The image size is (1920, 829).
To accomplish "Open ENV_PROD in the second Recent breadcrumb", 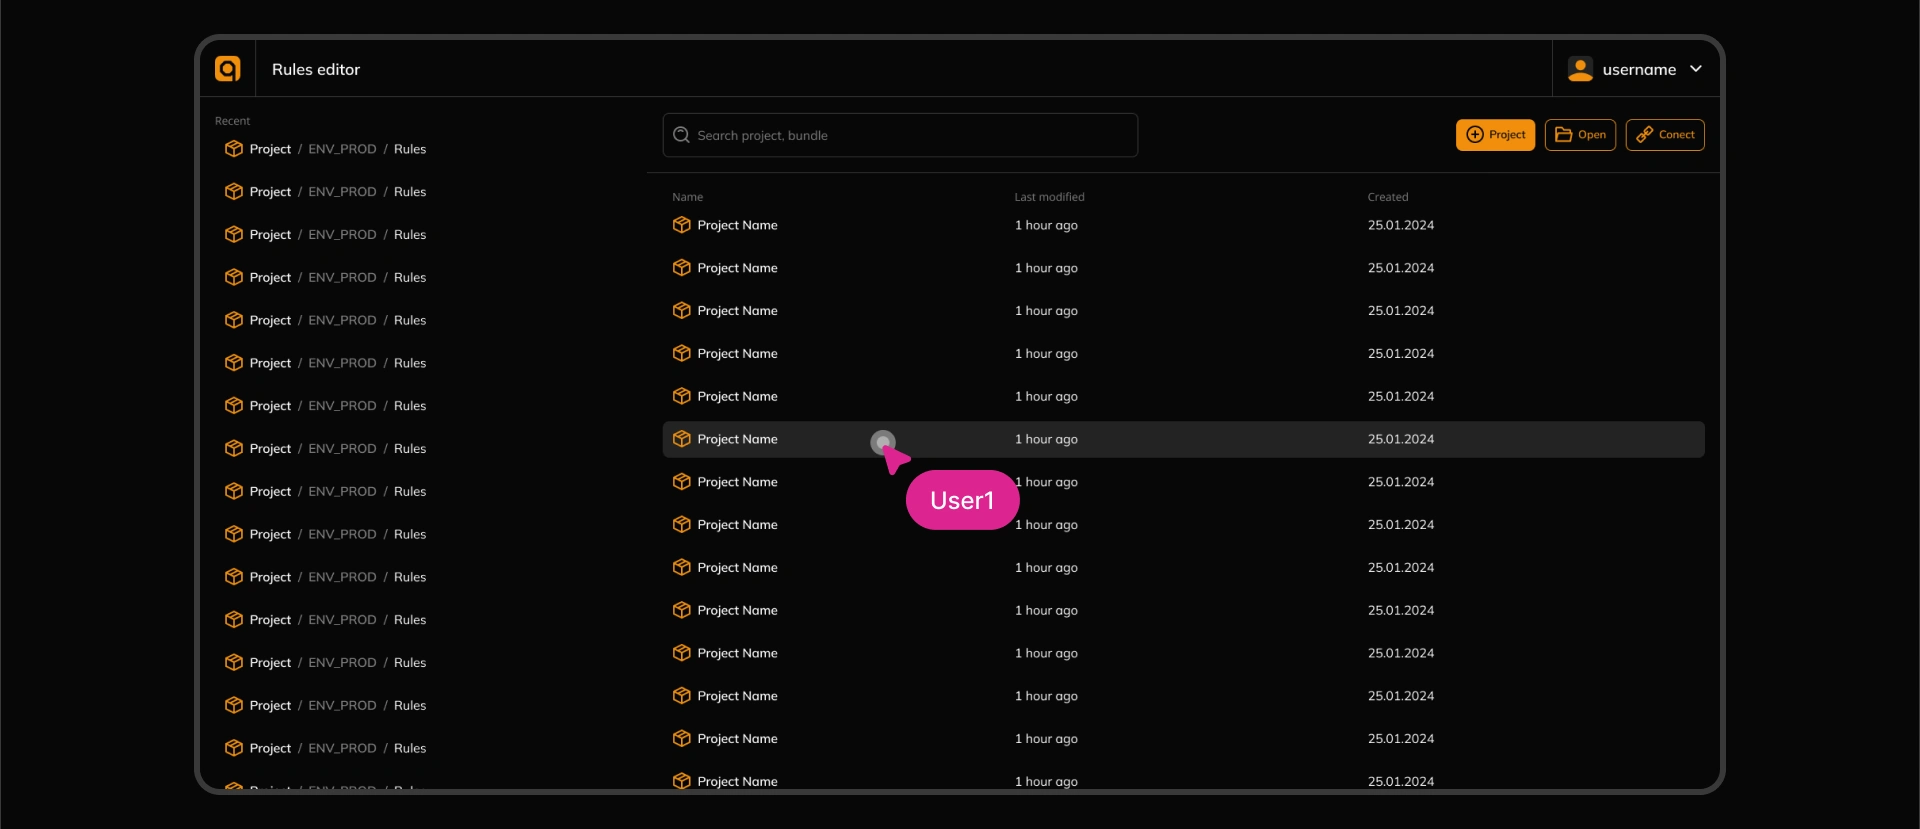I will tap(342, 192).
